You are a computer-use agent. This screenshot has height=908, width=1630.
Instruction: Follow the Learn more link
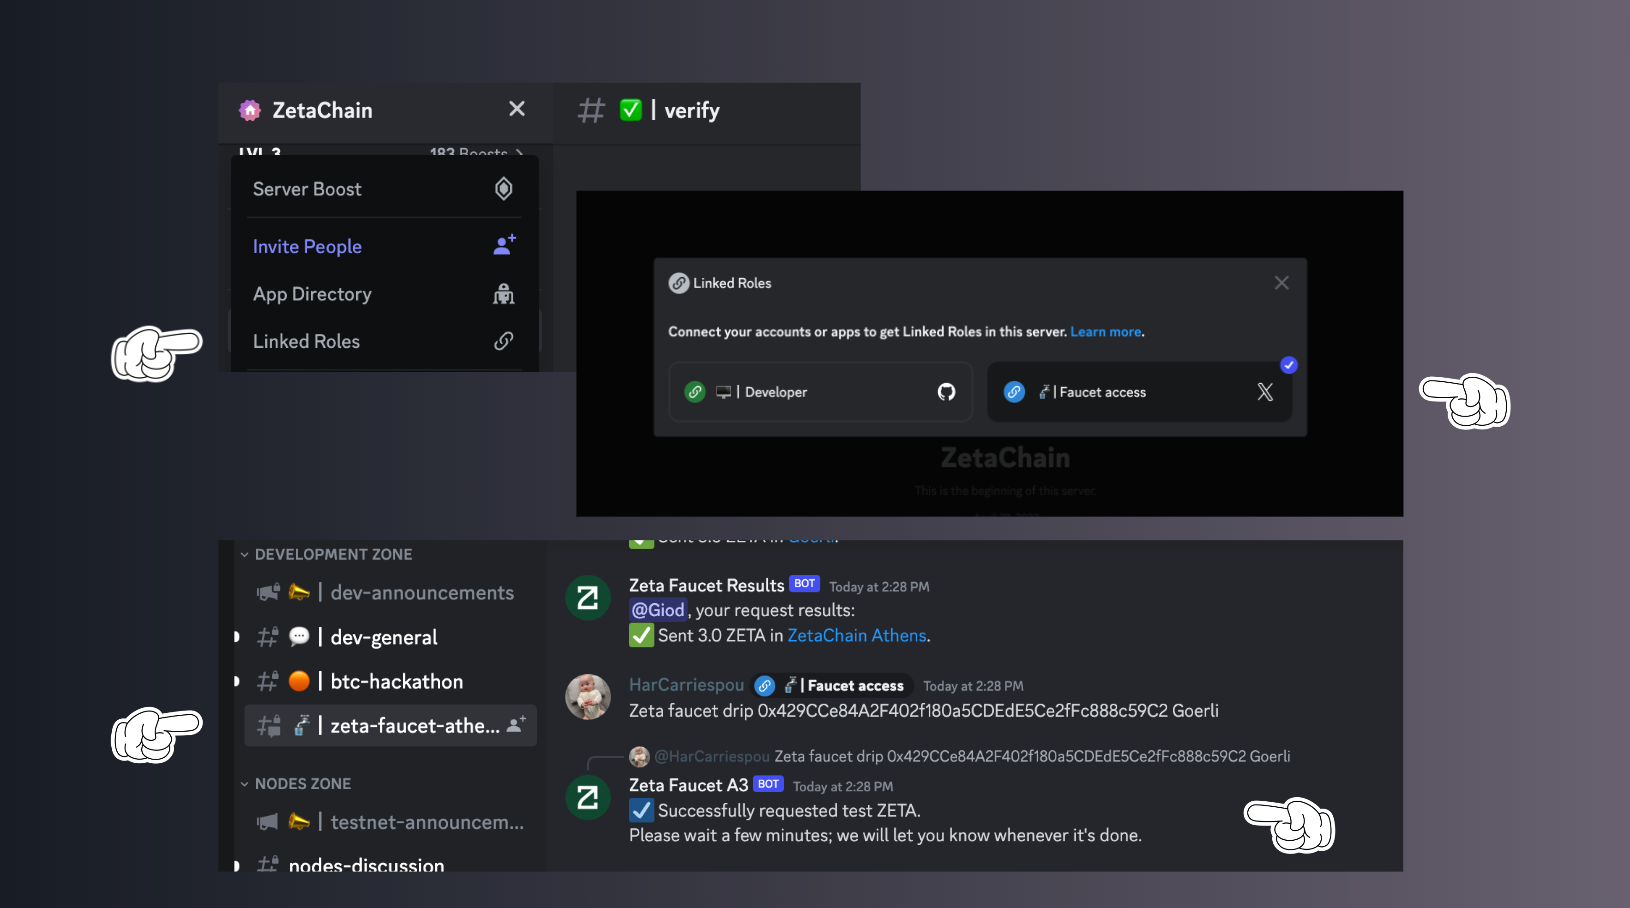point(1106,332)
